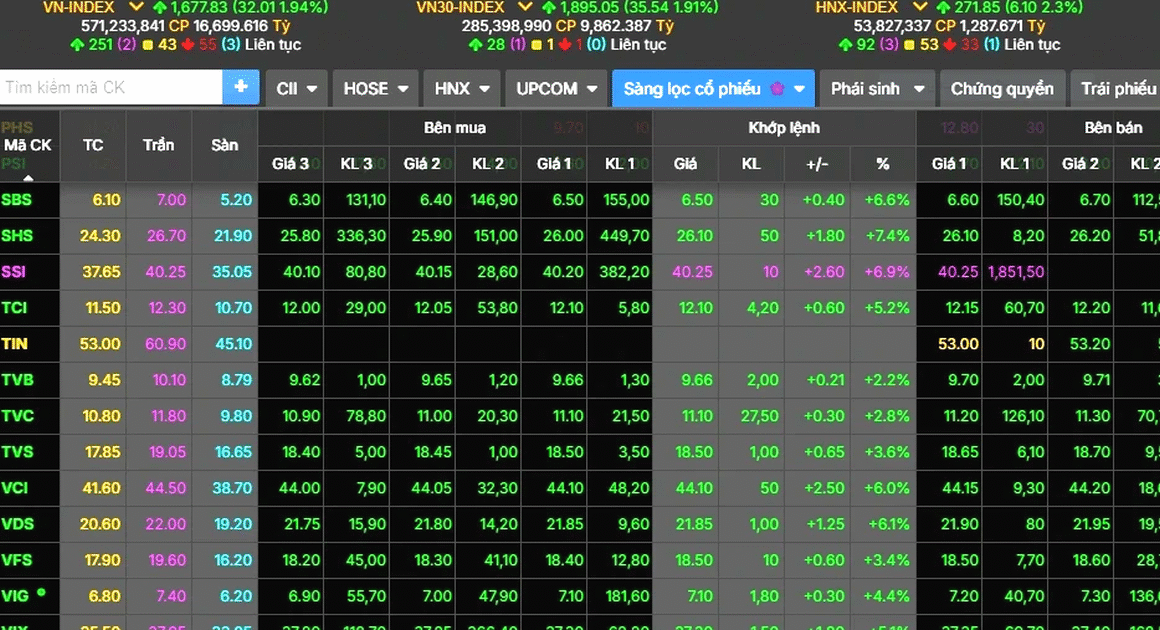Screen dimensions: 1160x630
Task: Open the HNX dropdown in the filter bar
Action: click(461, 89)
